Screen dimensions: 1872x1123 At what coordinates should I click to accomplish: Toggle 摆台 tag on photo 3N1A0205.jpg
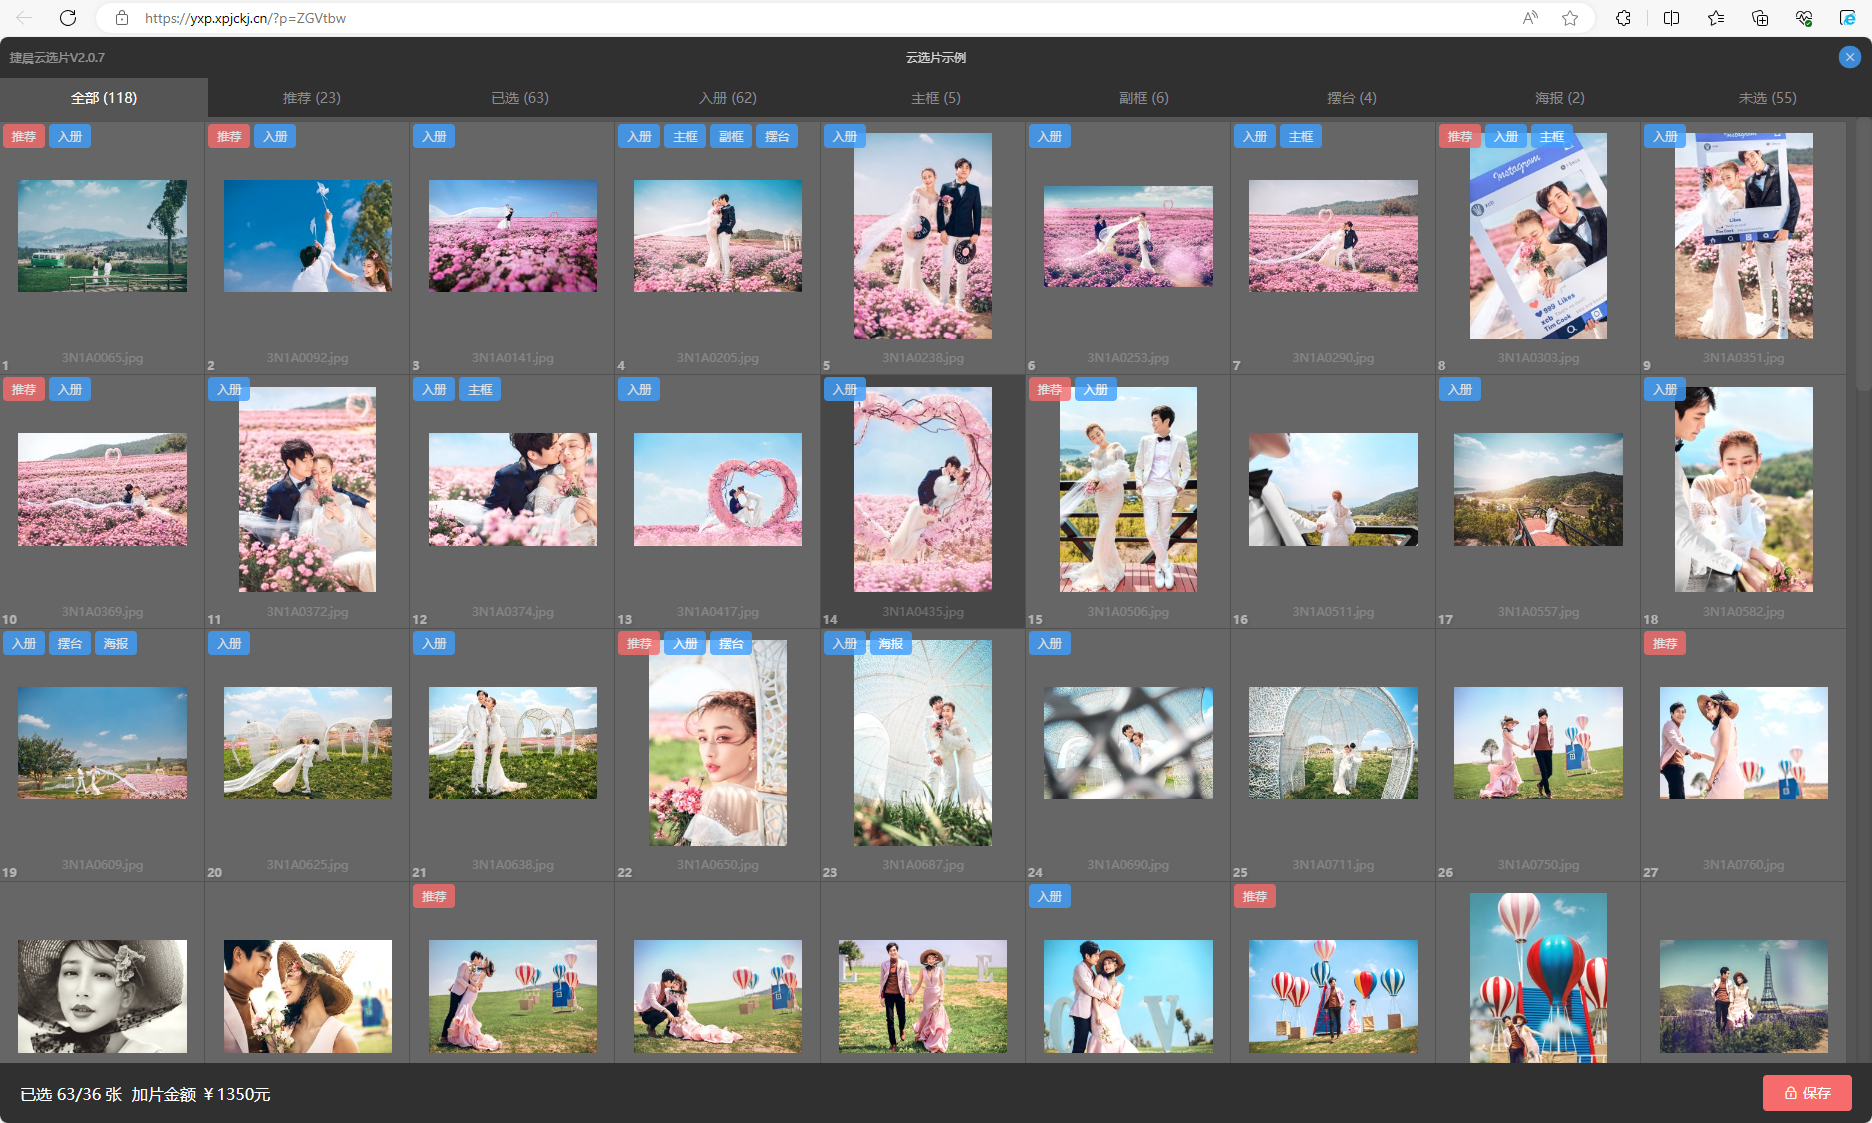777,137
